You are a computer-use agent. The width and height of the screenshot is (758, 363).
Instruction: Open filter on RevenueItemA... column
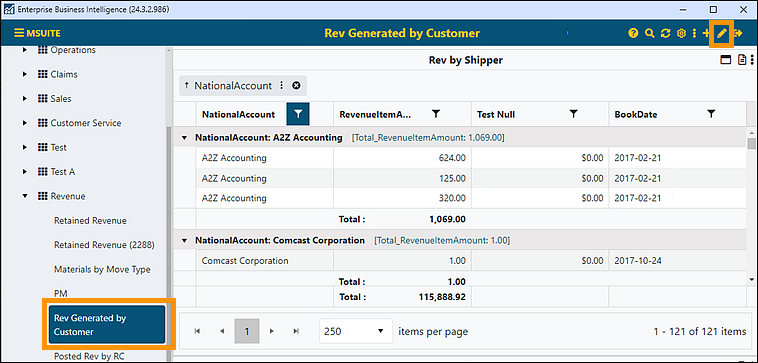436,114
